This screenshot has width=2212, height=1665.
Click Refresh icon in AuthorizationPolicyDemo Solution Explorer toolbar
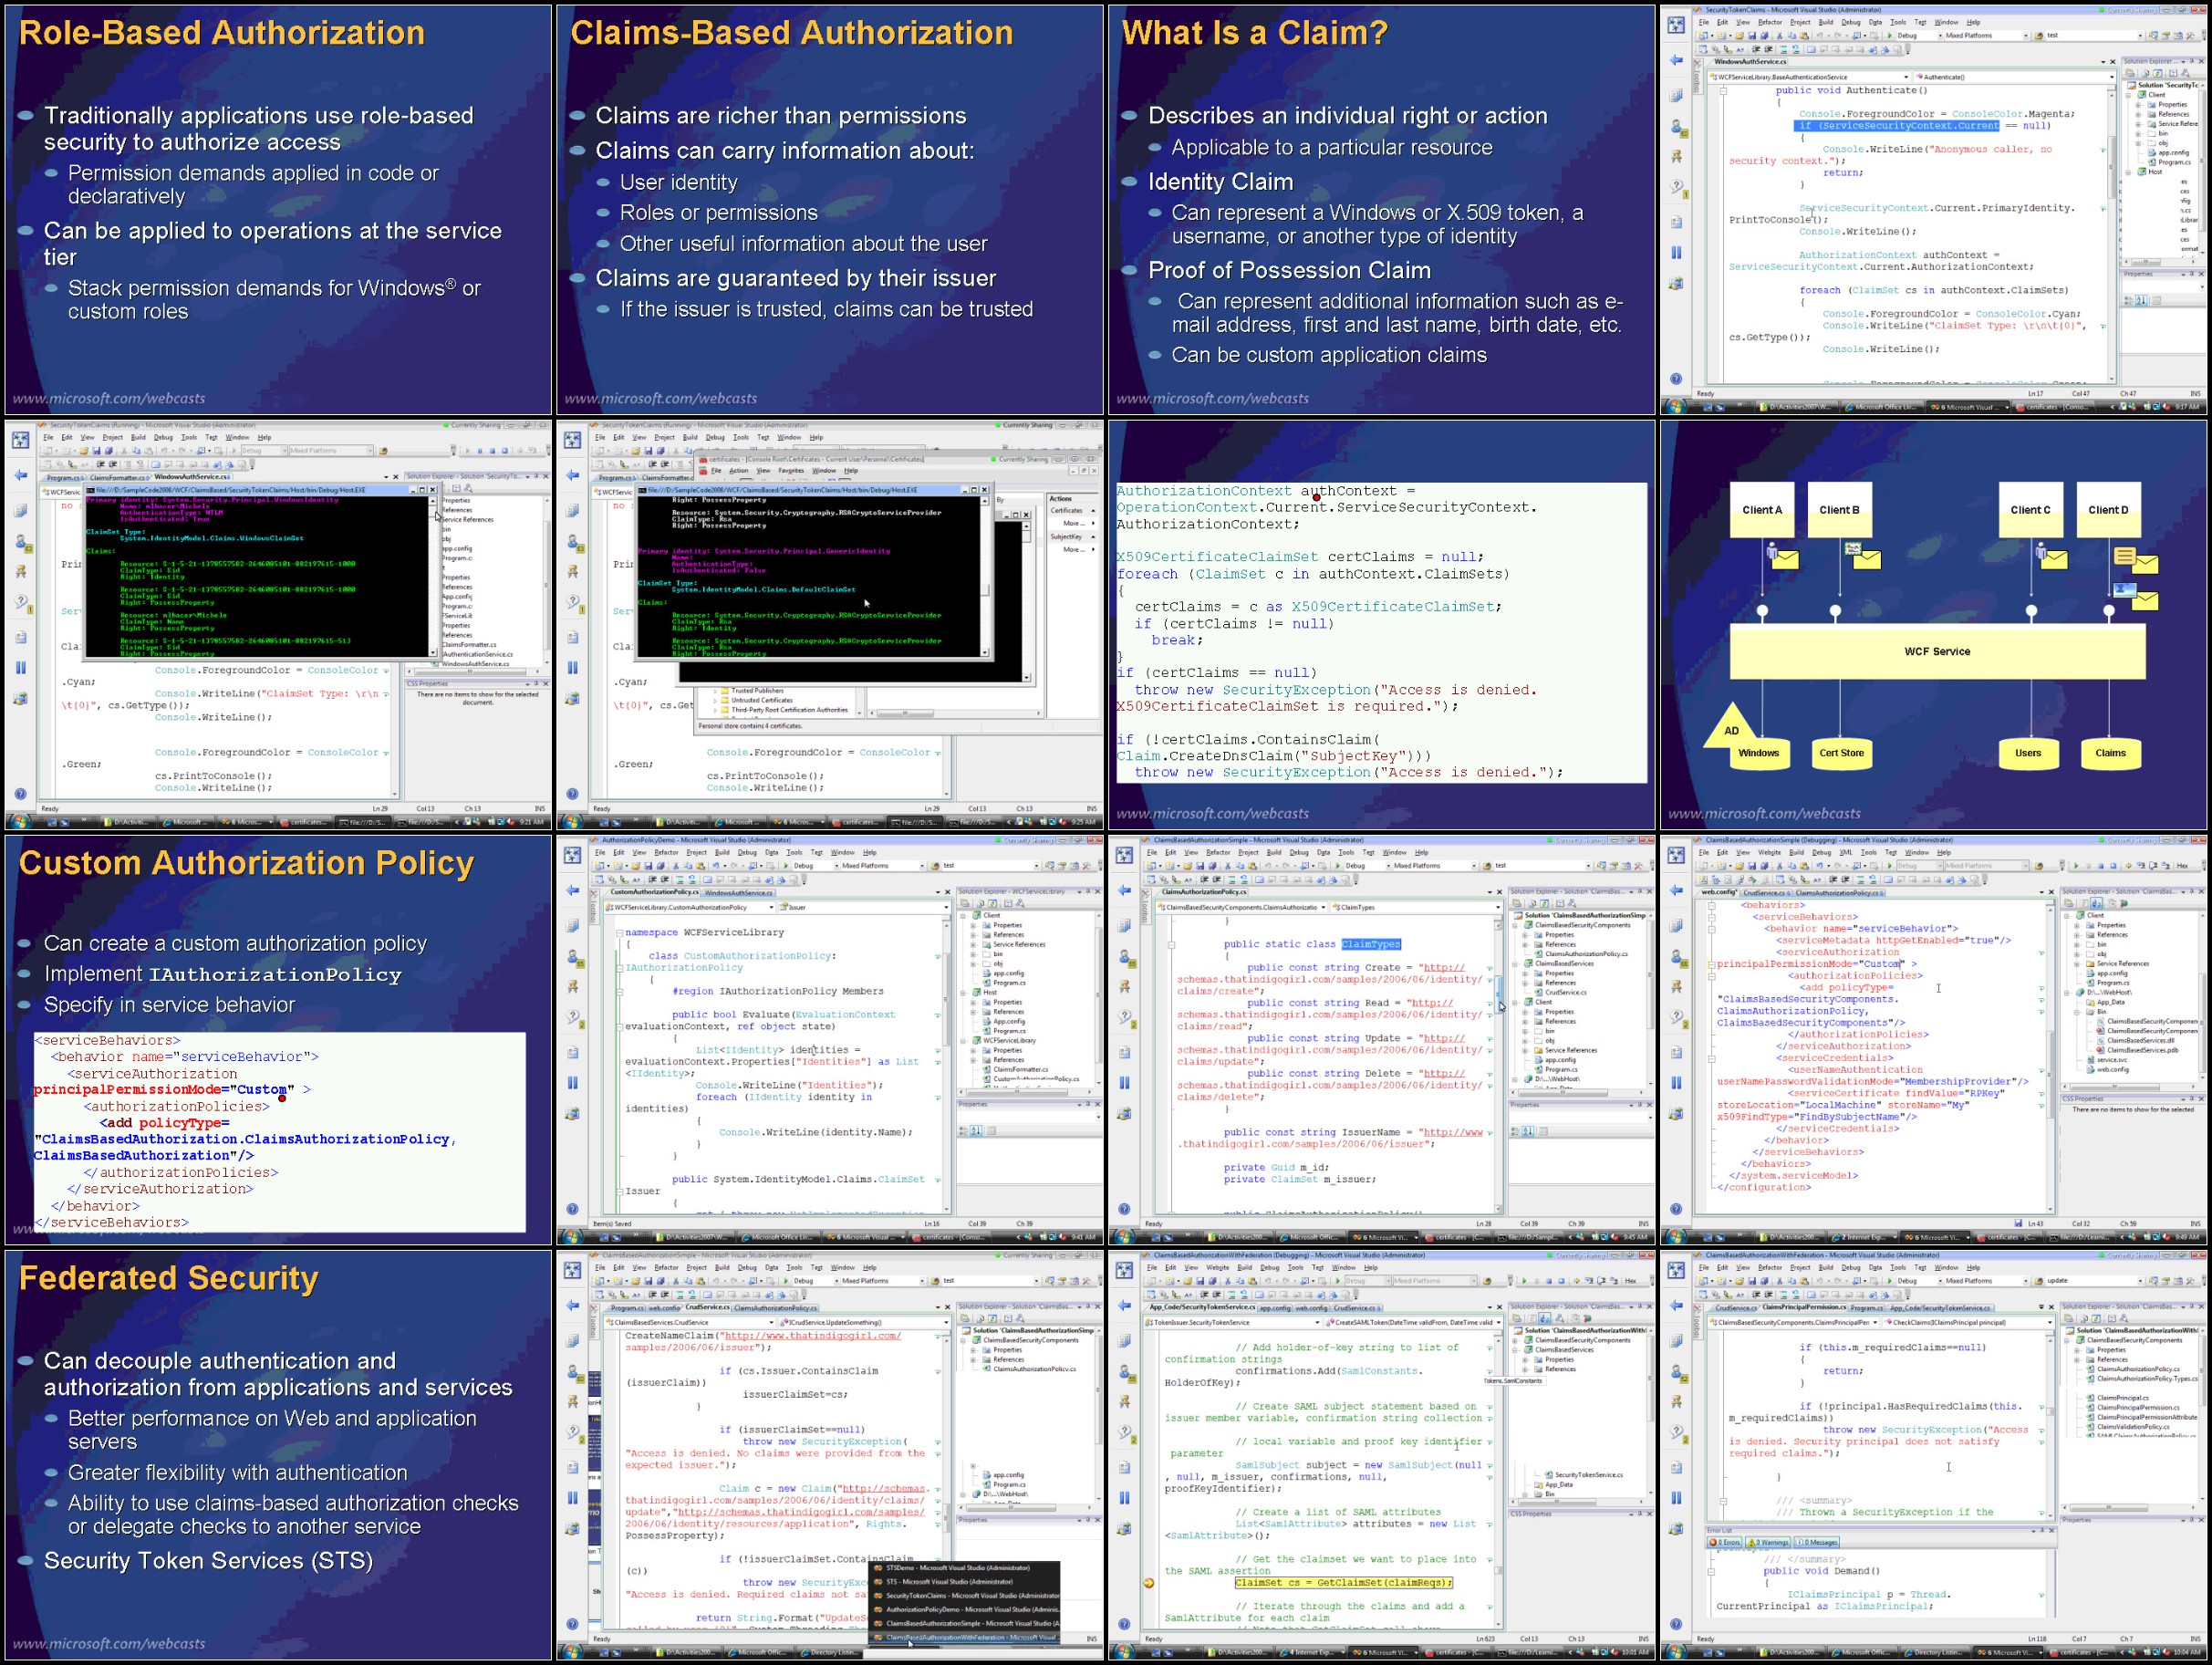(x=993, y=904)
